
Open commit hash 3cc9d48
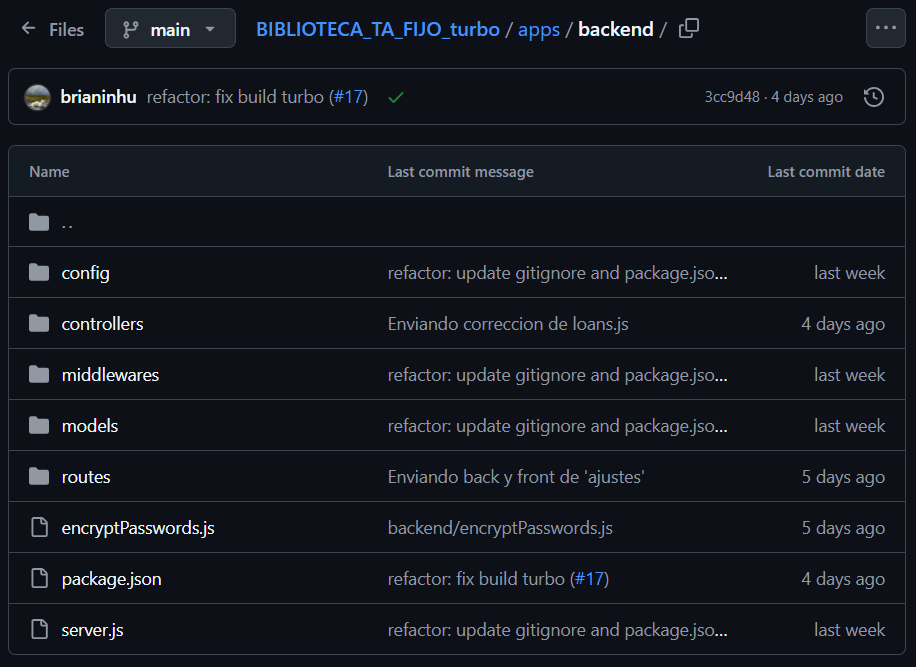click(x=731, y=97)
